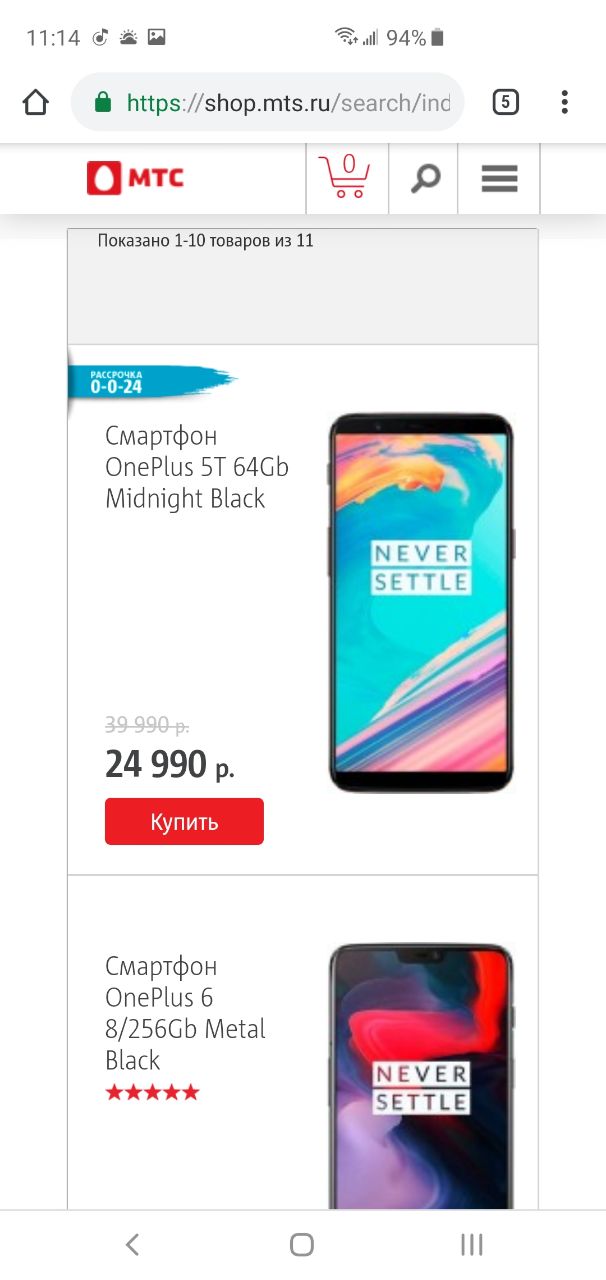Viewport: 606px width, 1280px height.
Task: Open OnePlus 6 8/256Gb Metal Black title
Action: [x=186, y=1013]
